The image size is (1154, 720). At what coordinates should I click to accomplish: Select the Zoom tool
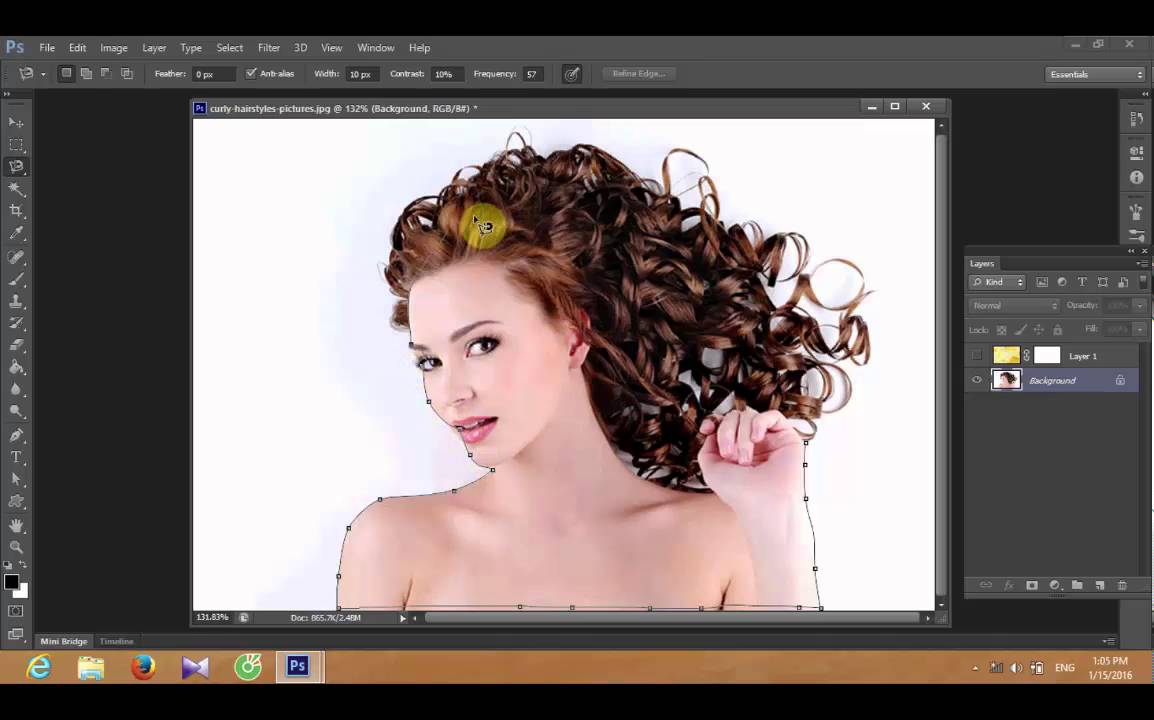point(16,547)
